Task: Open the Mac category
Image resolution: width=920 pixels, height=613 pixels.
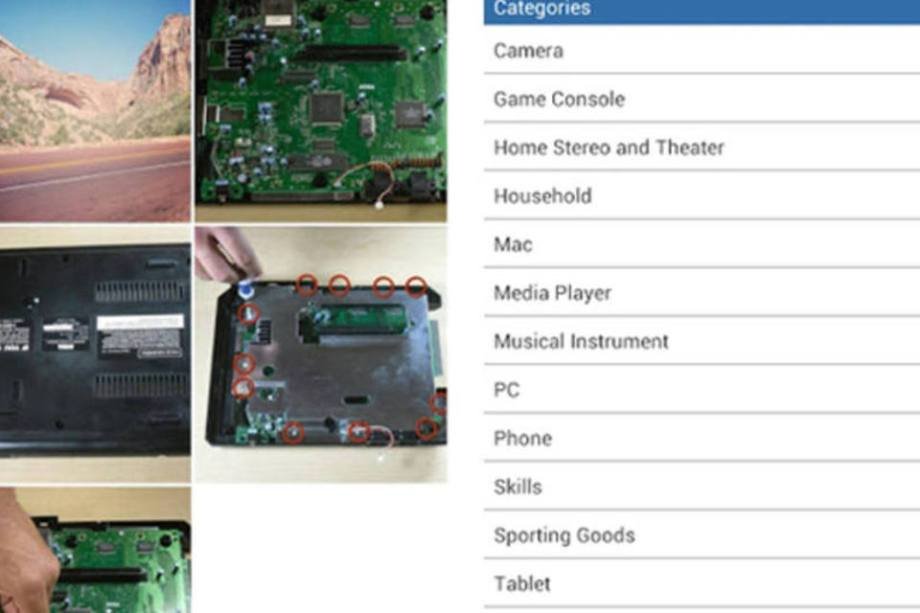Action: (702, 244)
